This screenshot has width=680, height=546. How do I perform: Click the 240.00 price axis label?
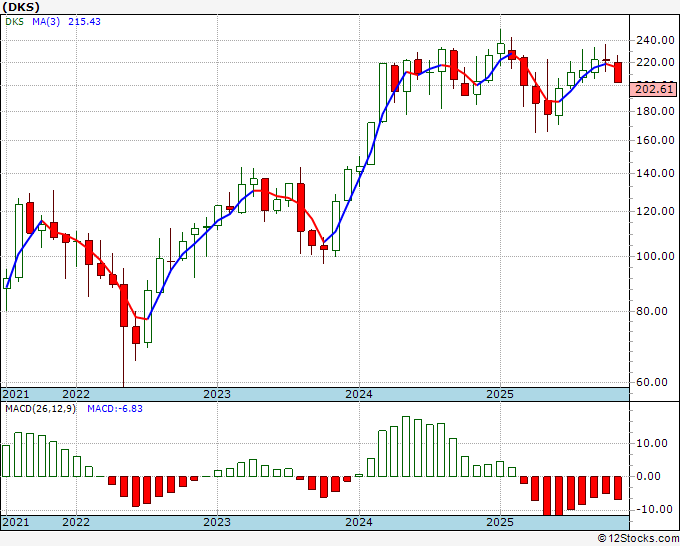[x=655, y=40]
